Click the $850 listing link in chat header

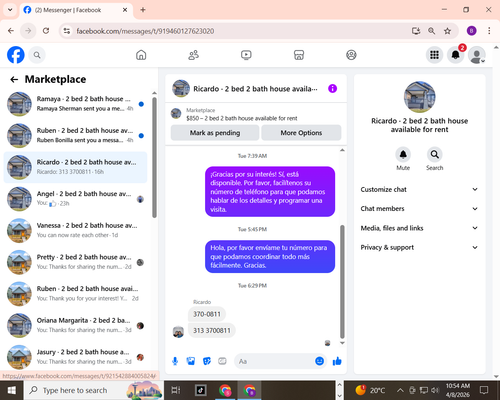click(x=242, y=118)
